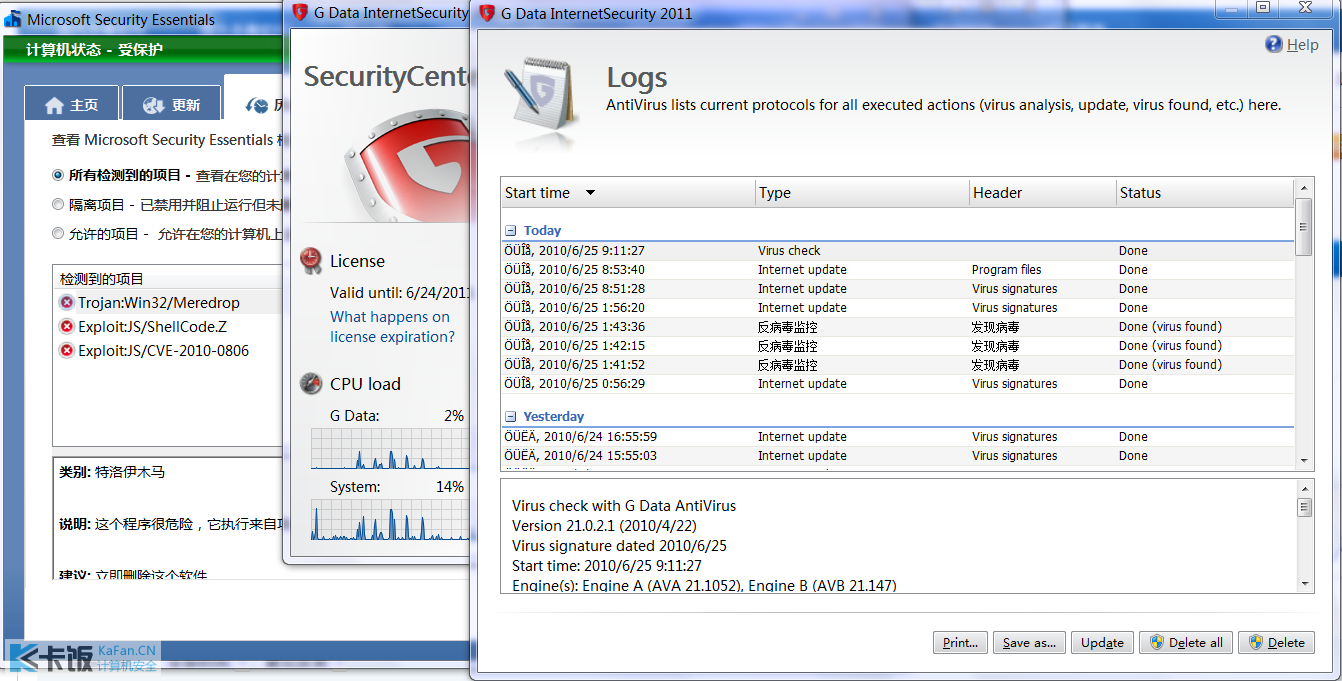Click the Start time column sort arrow
Image resolution: width=1342 pixels, height=681 pixels.
click(590, 193)
